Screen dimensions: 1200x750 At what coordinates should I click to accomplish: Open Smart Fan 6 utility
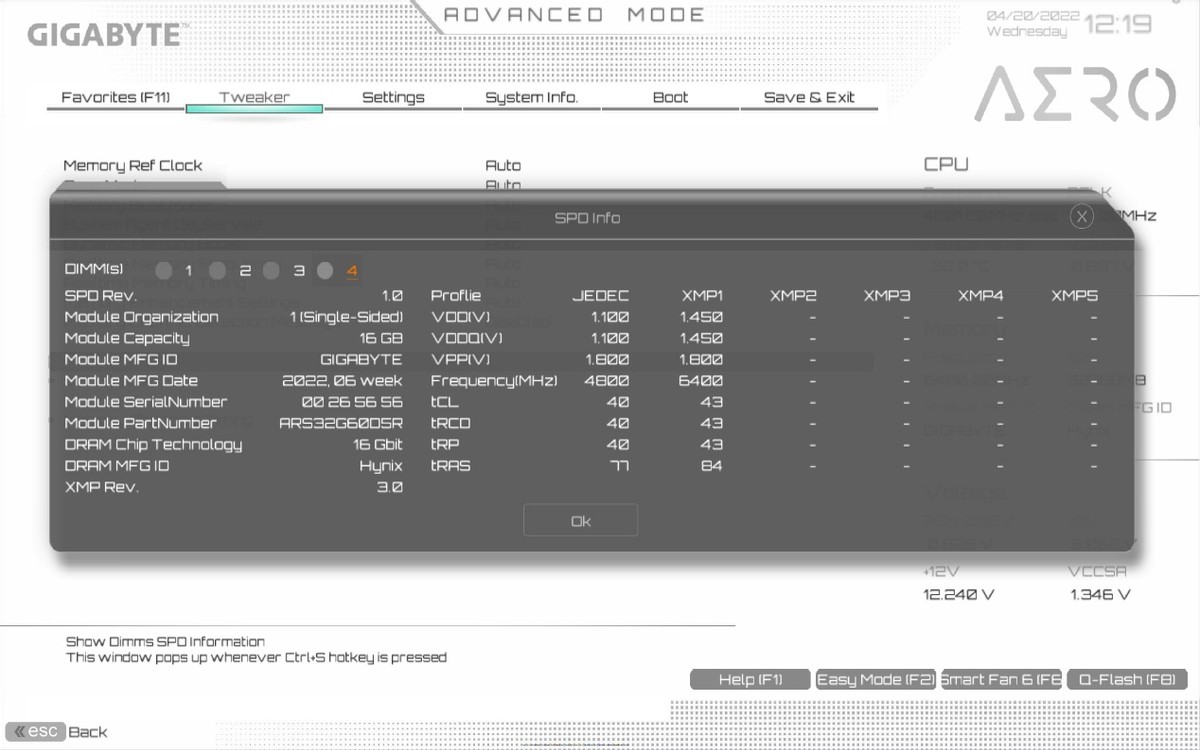pyautogui.click(x=1001, y=679)
